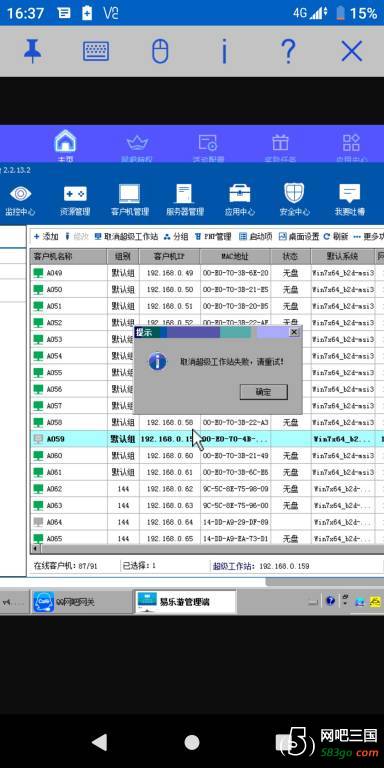384x768 pixels.
Task: Tap the Android home button
Action: 192,743
